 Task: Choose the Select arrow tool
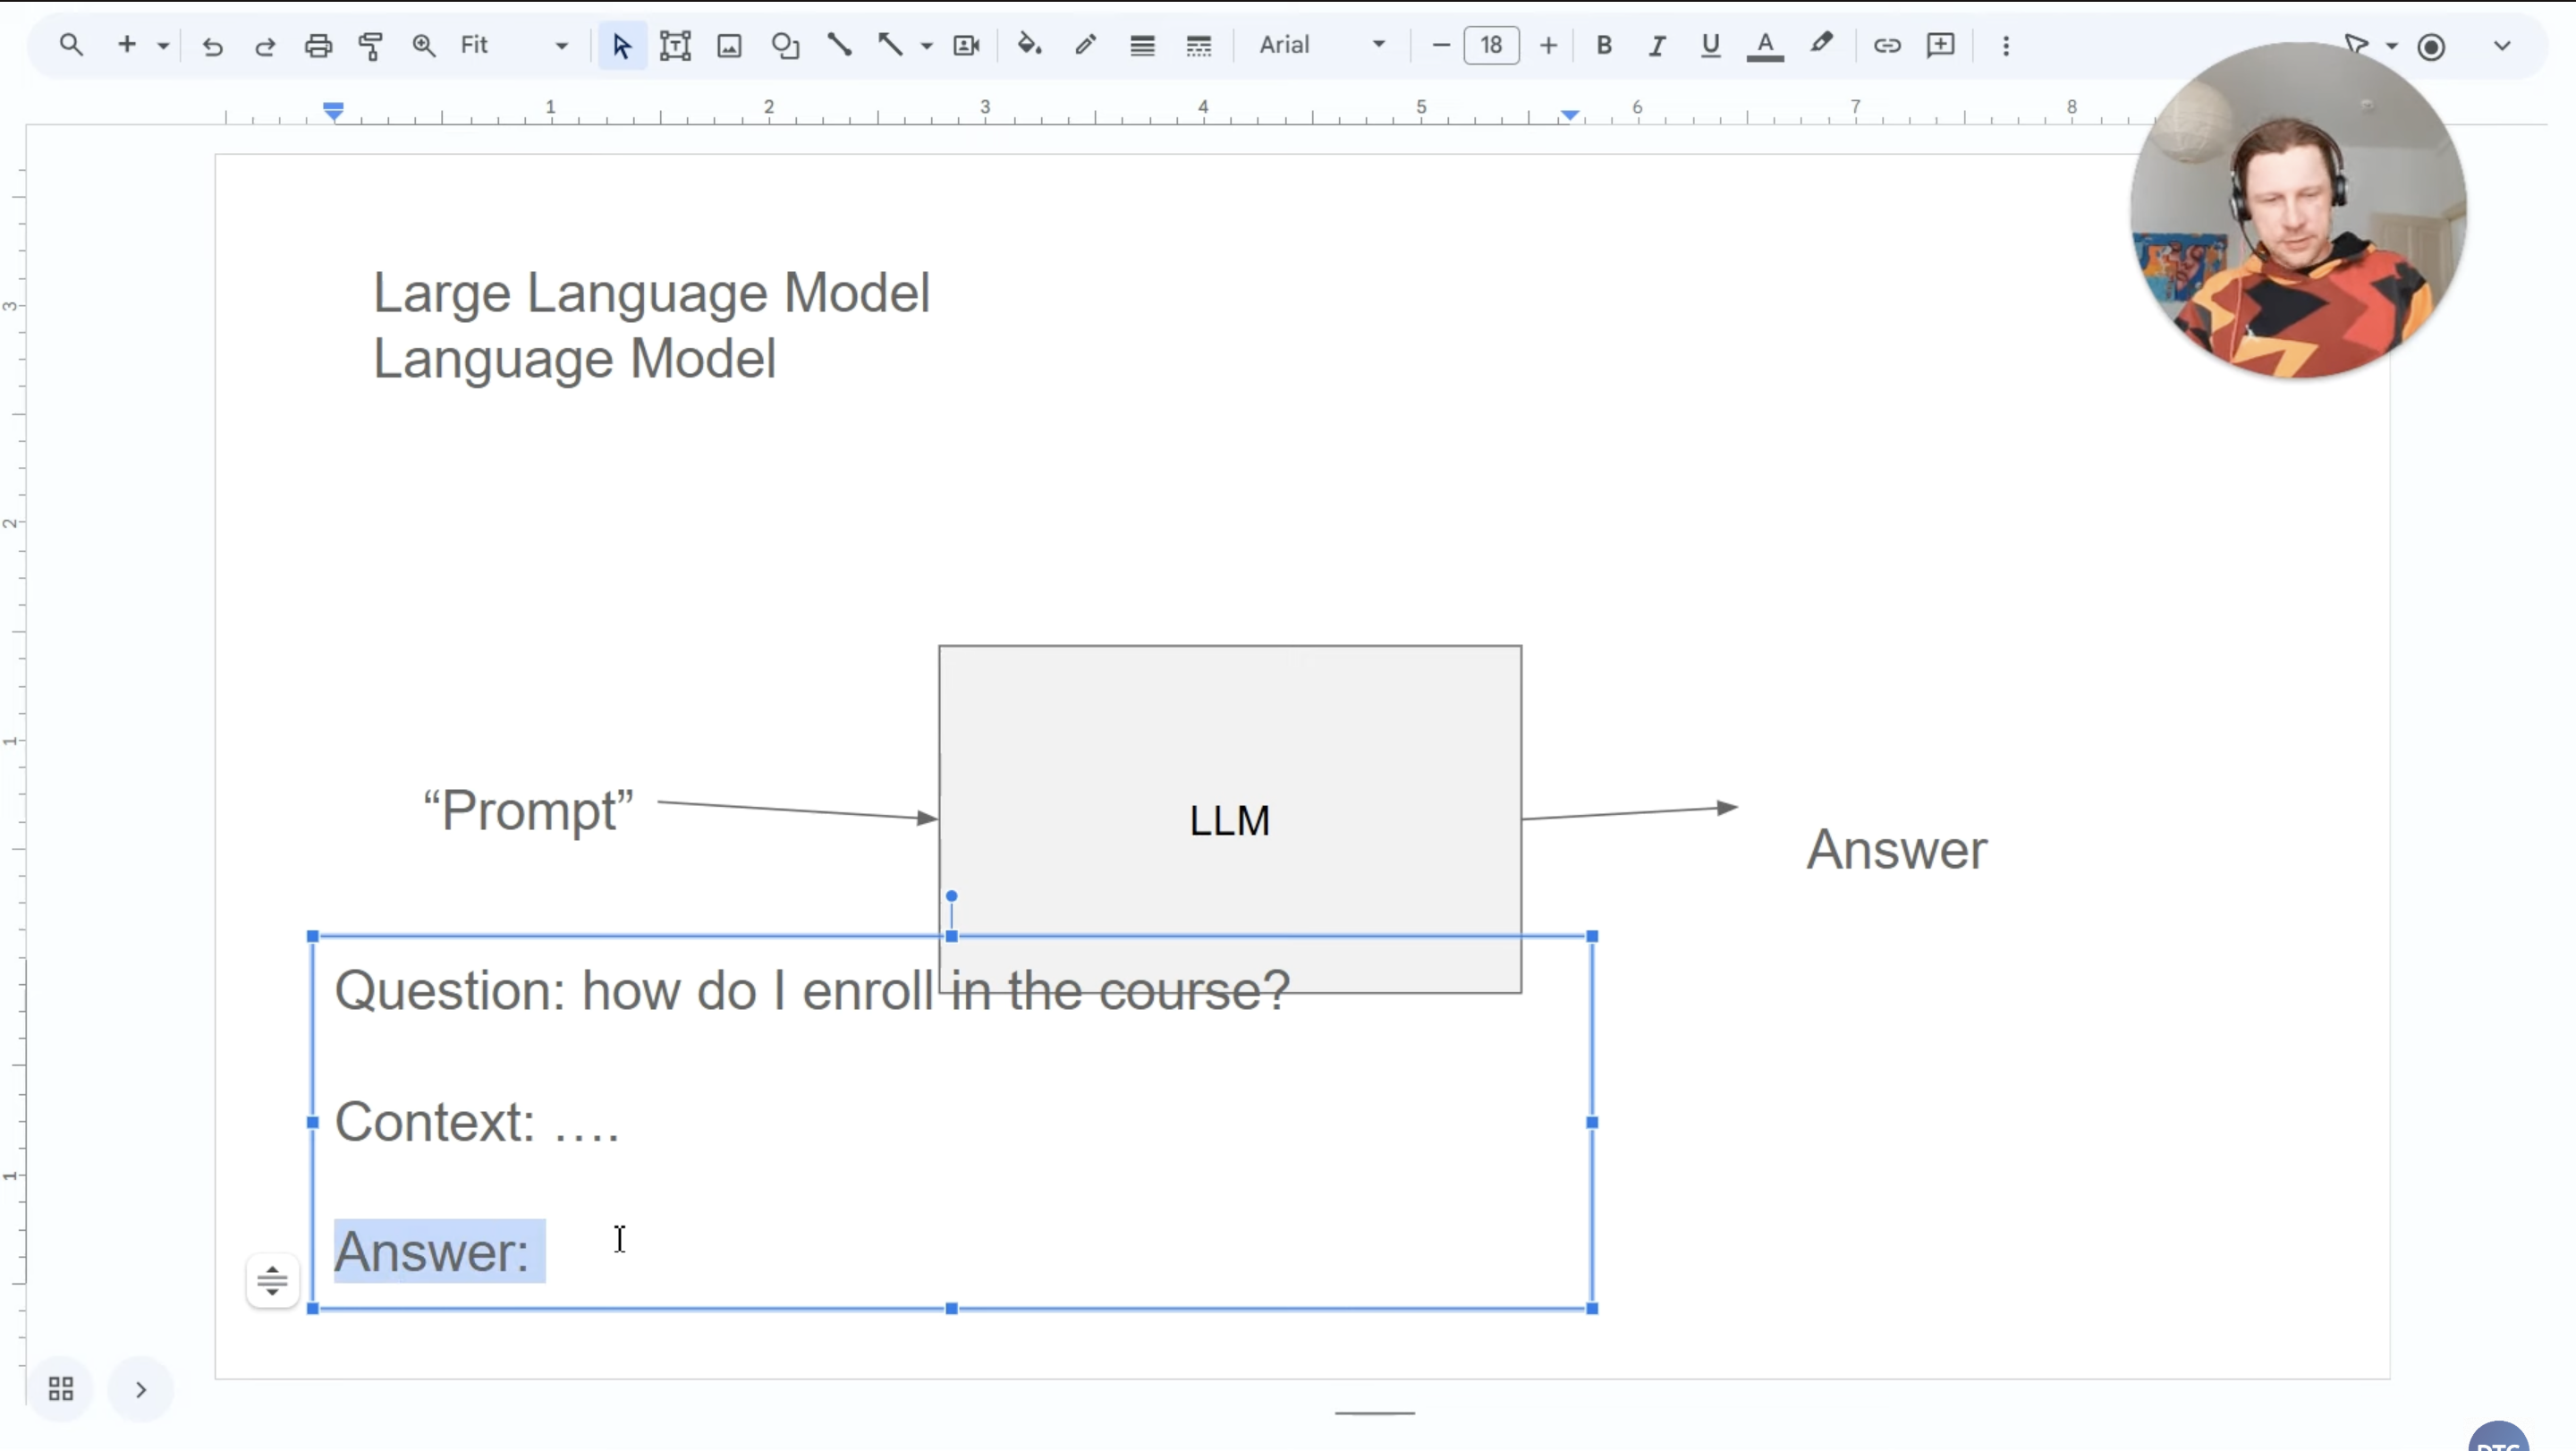(622, 46)
